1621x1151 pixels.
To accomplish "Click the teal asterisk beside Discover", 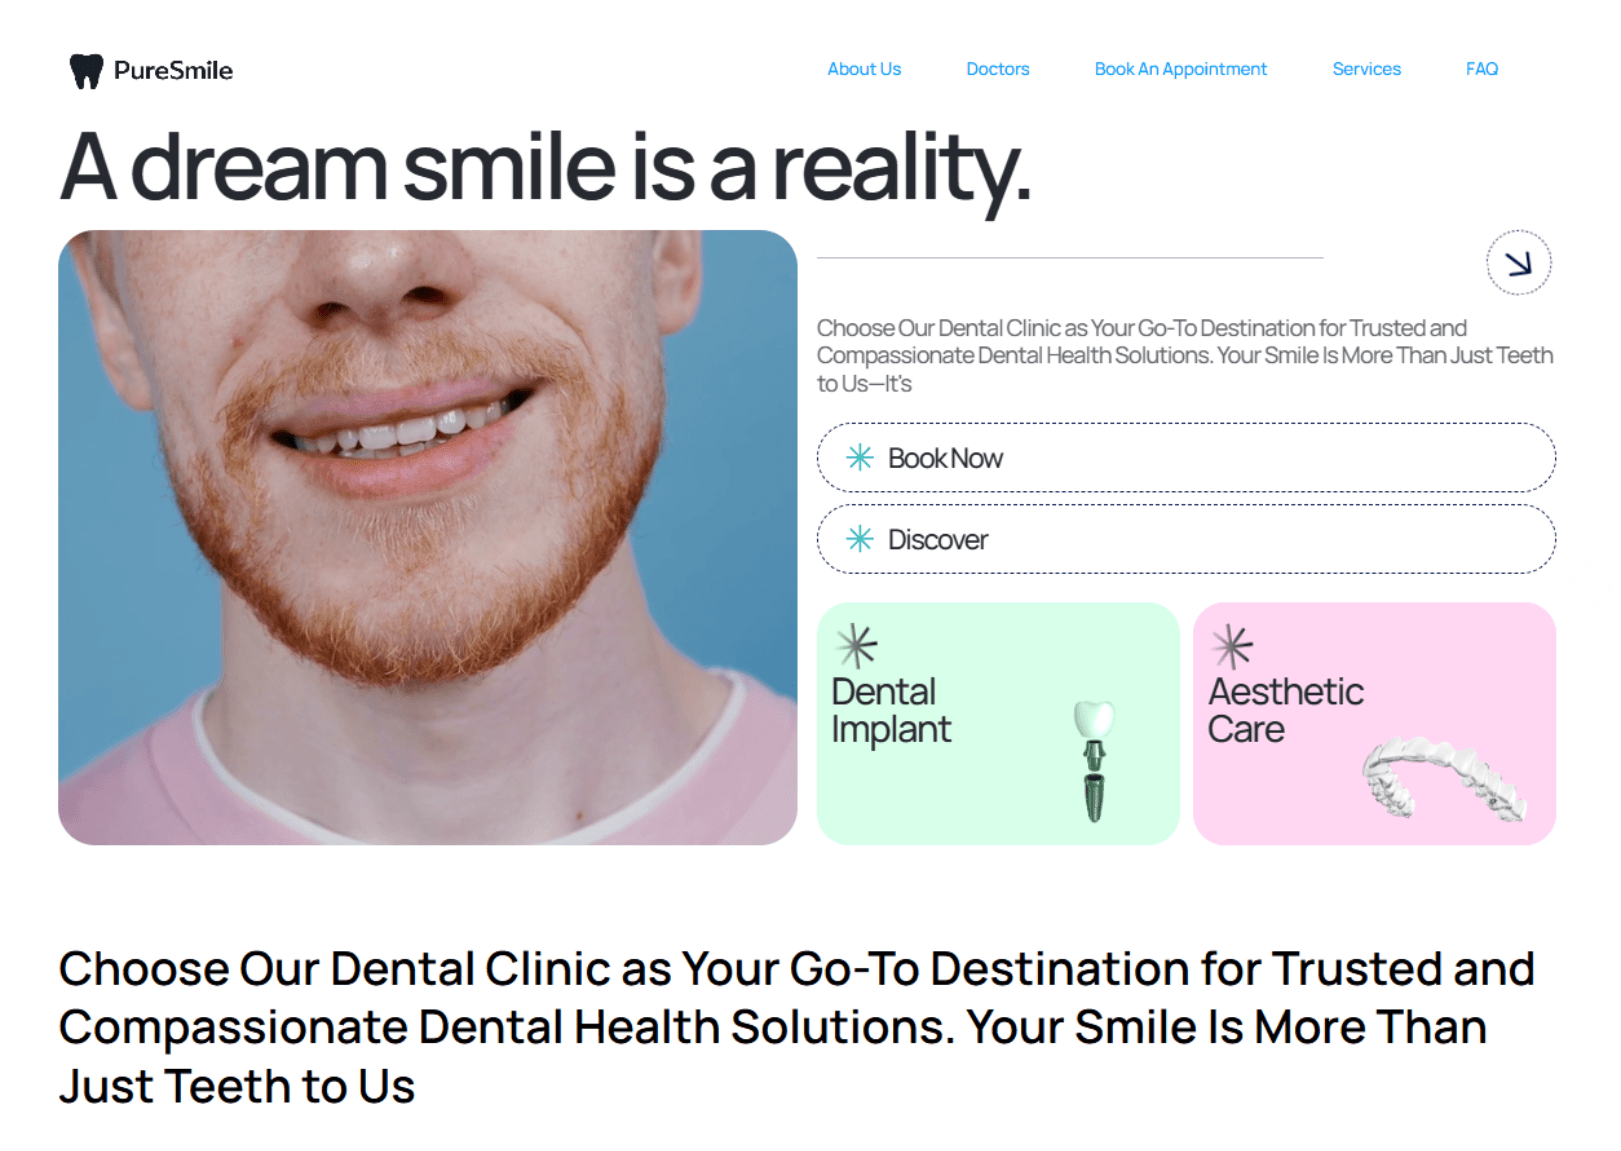I will point(860,539).
